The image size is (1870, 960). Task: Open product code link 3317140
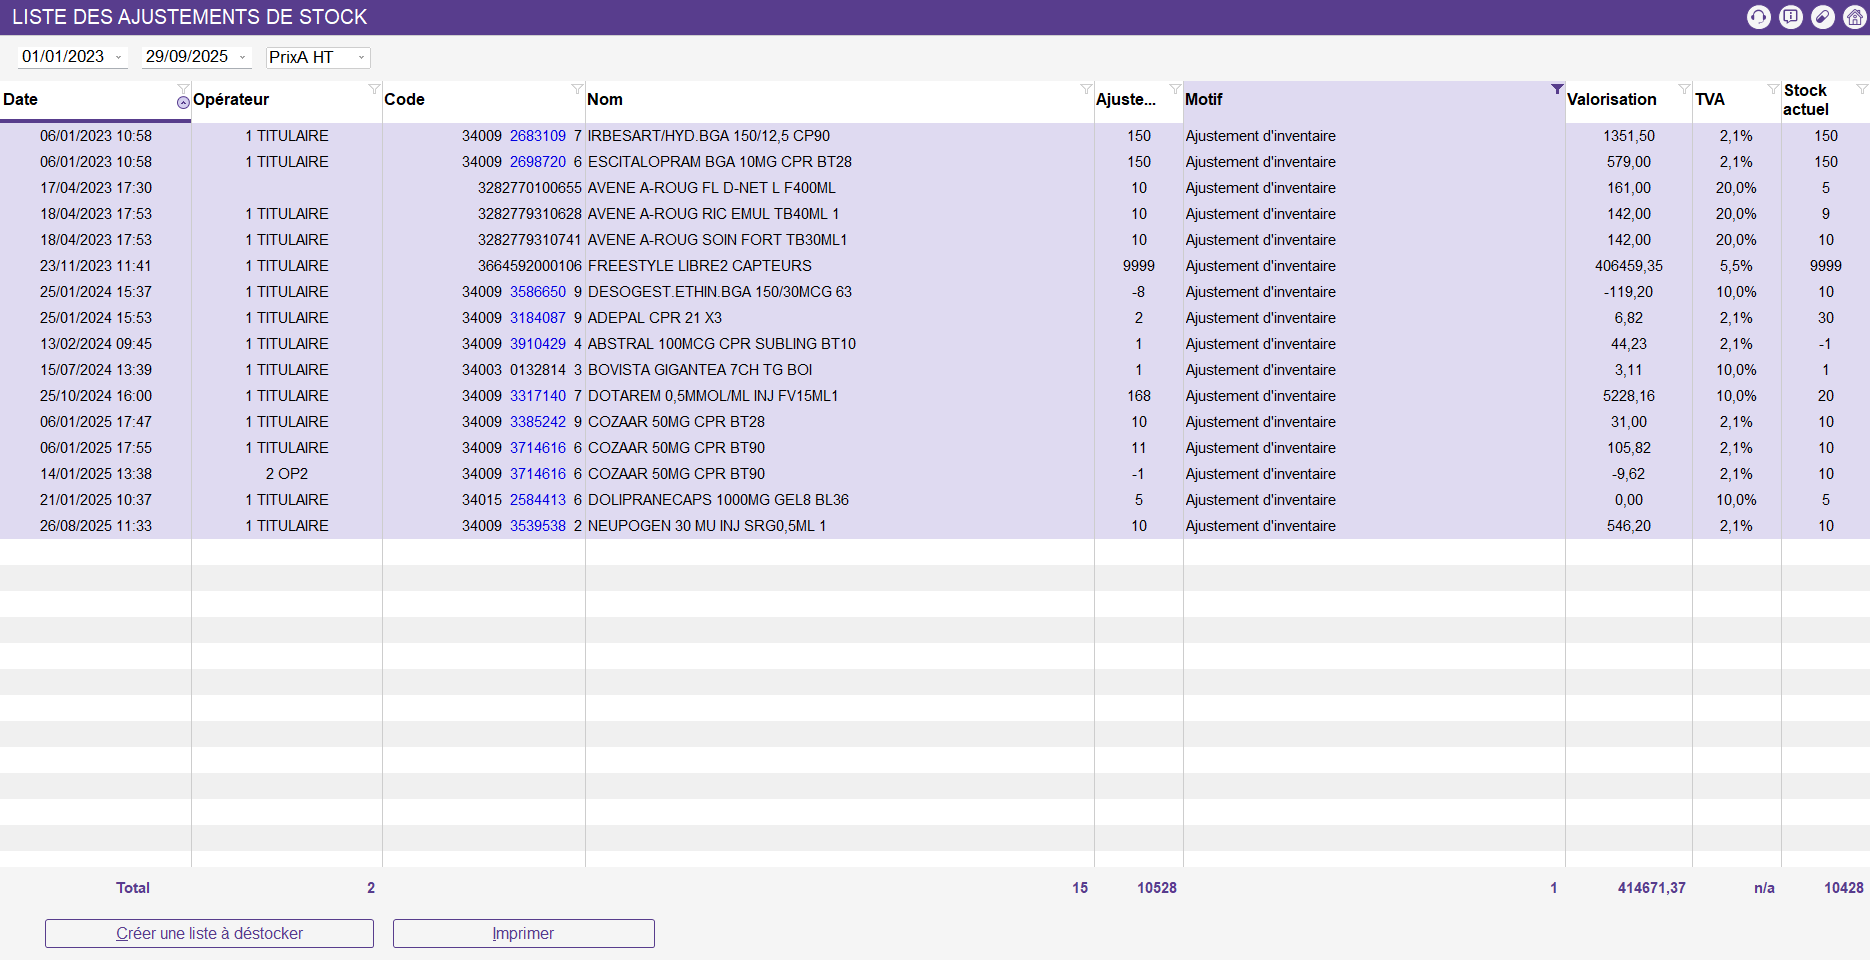(538, 396)
